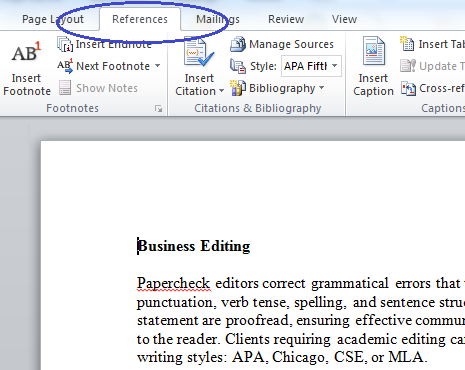Click the citation Style icon
Viewport: 465px width, 370px height.
pyautogui.click(x=238, y=66)
